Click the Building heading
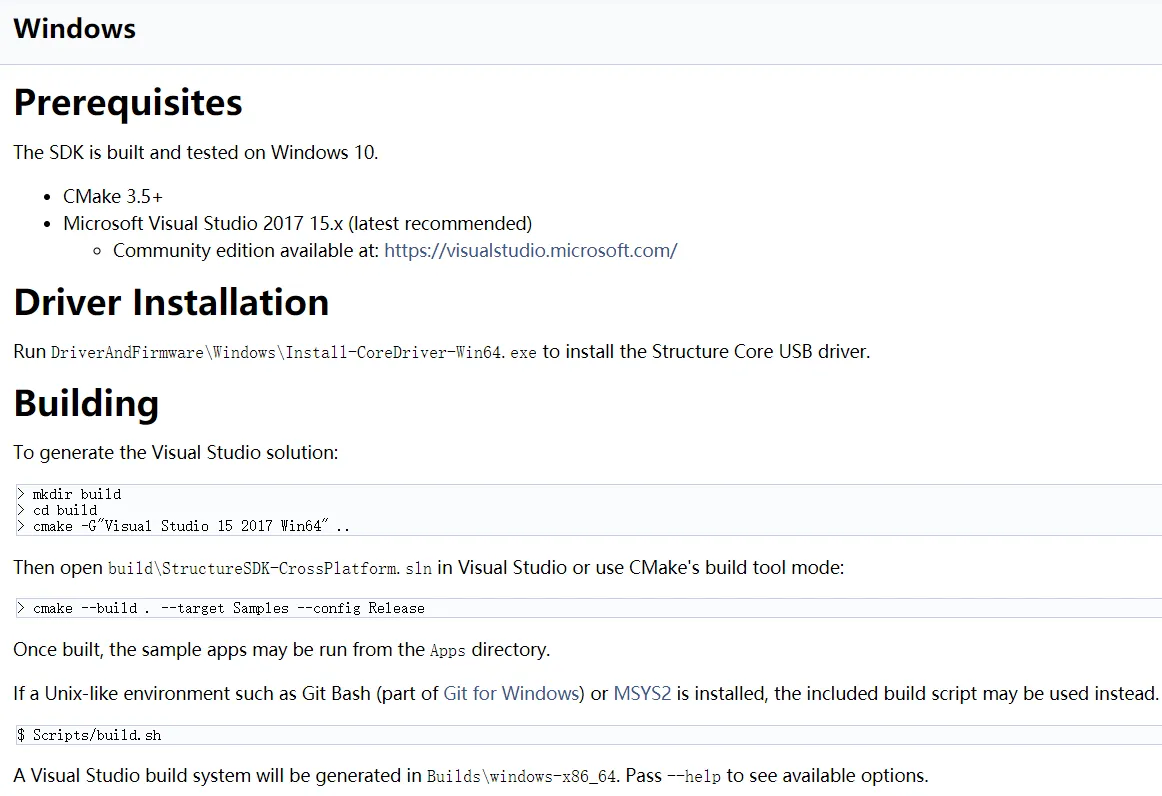1162x796 pixels. [86, 403]
